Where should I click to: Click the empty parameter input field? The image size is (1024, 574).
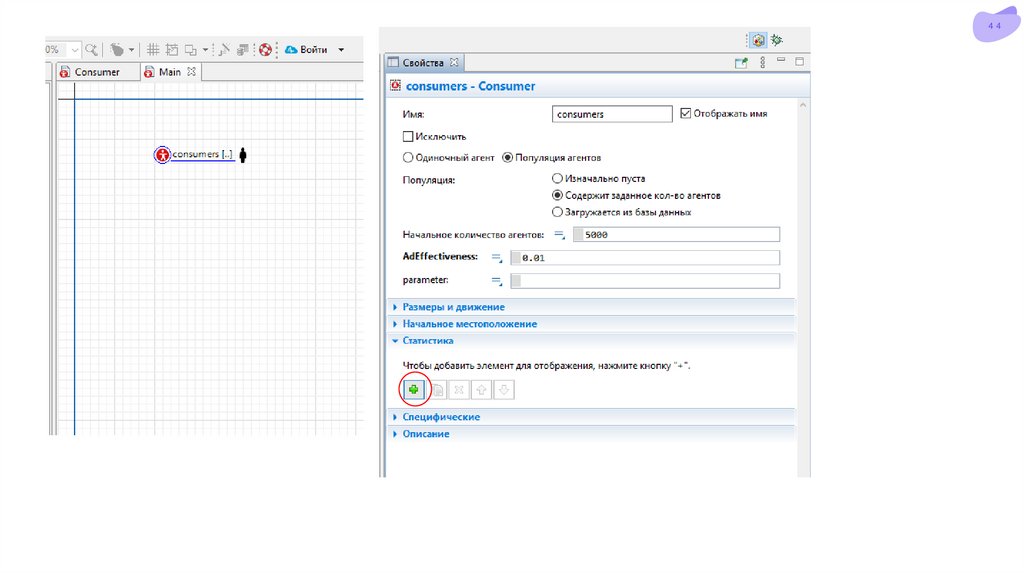tap(645, 281)
